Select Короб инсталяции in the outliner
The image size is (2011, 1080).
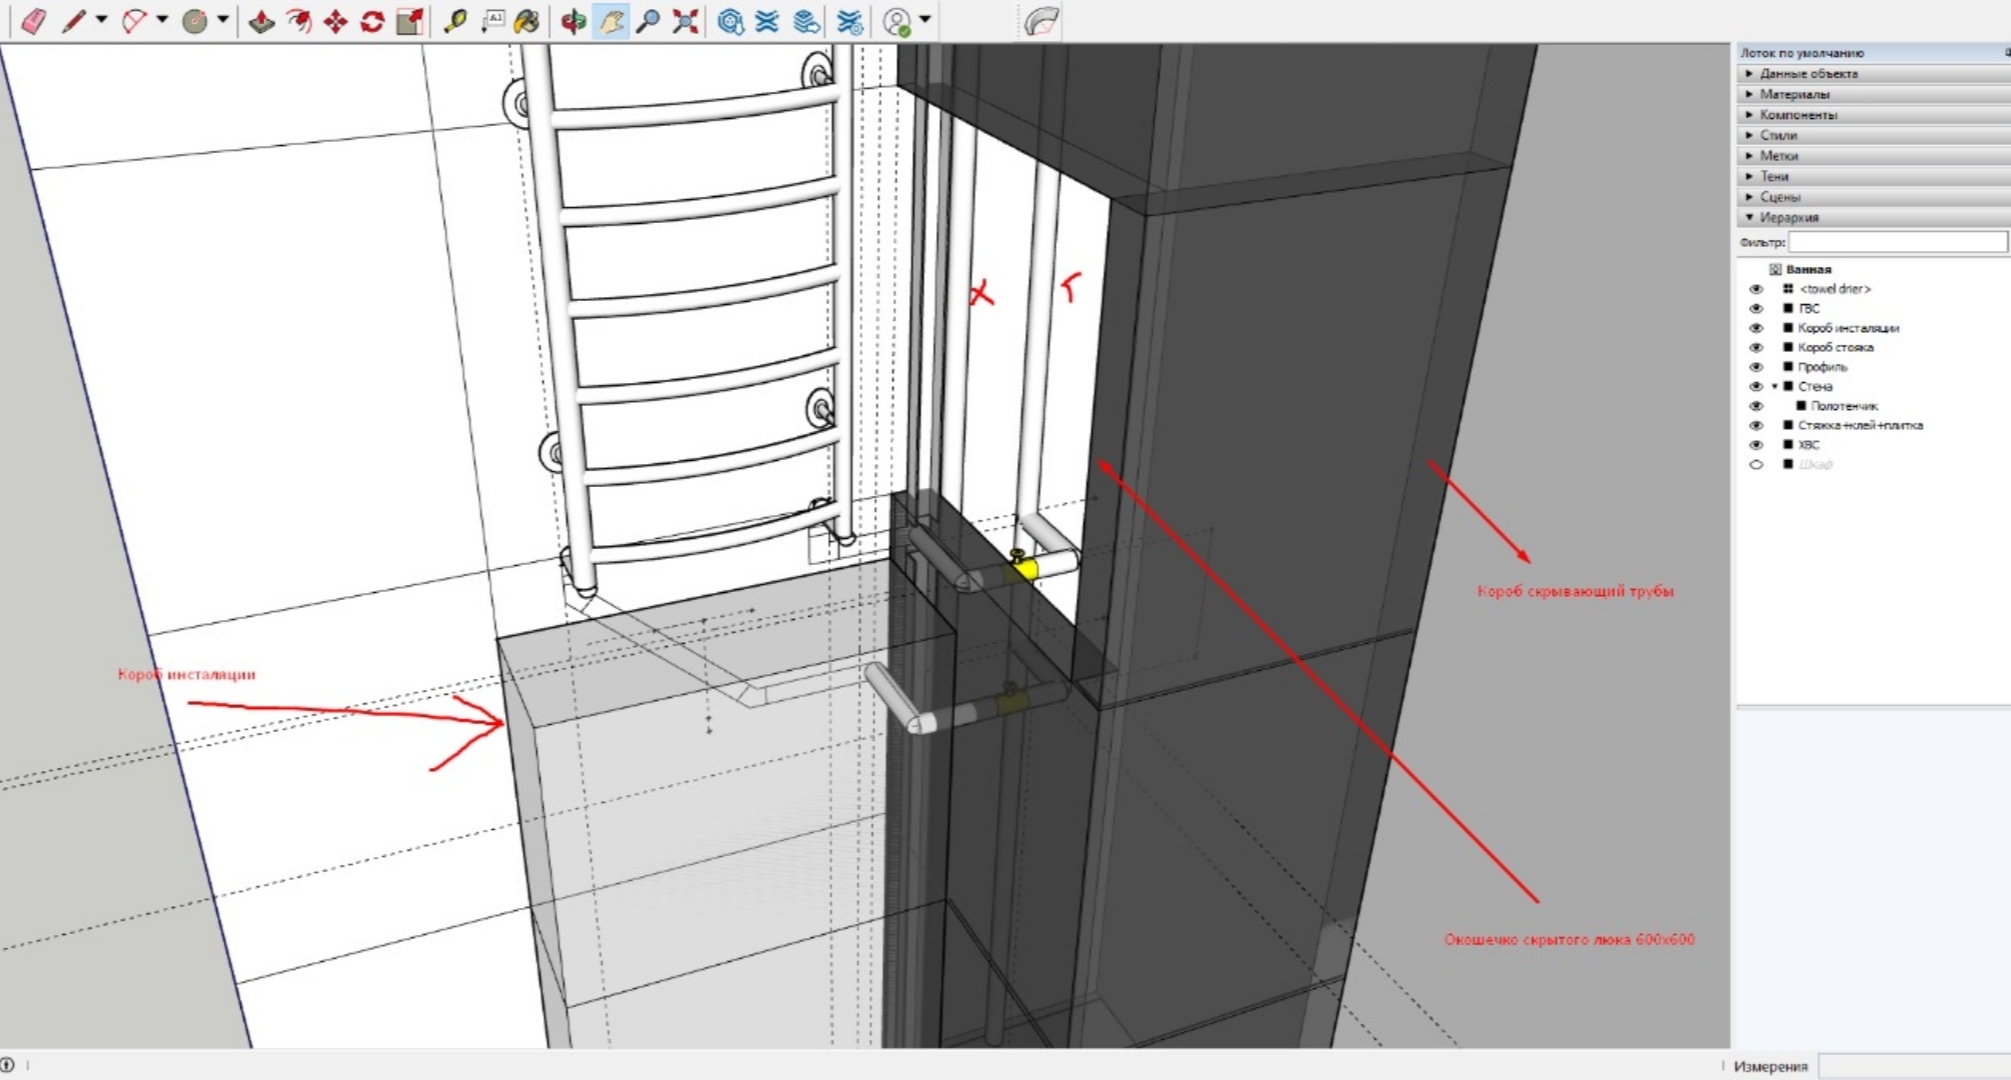(1847, 328)
